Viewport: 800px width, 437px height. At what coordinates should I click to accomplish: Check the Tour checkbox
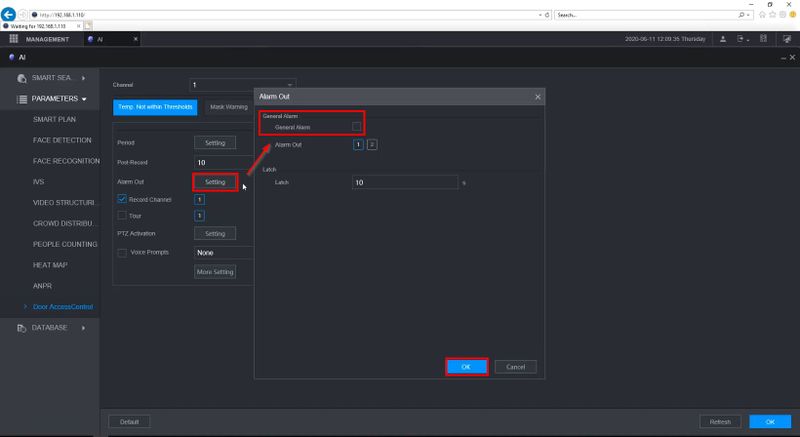tap(122, 215)
